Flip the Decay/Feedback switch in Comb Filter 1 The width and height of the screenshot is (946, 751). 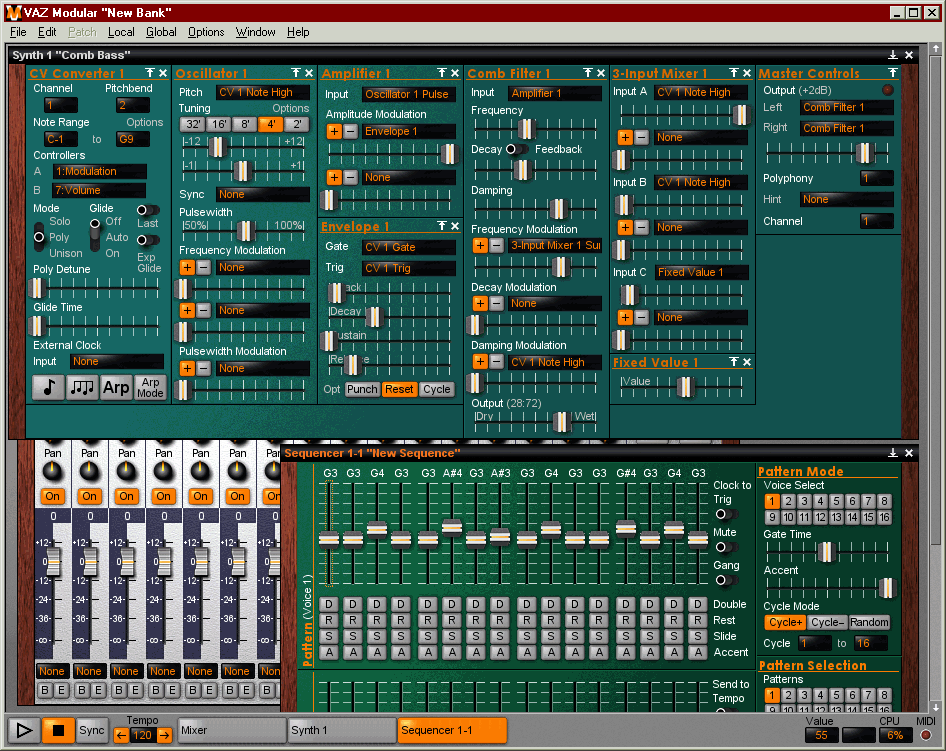coord(518,149)
